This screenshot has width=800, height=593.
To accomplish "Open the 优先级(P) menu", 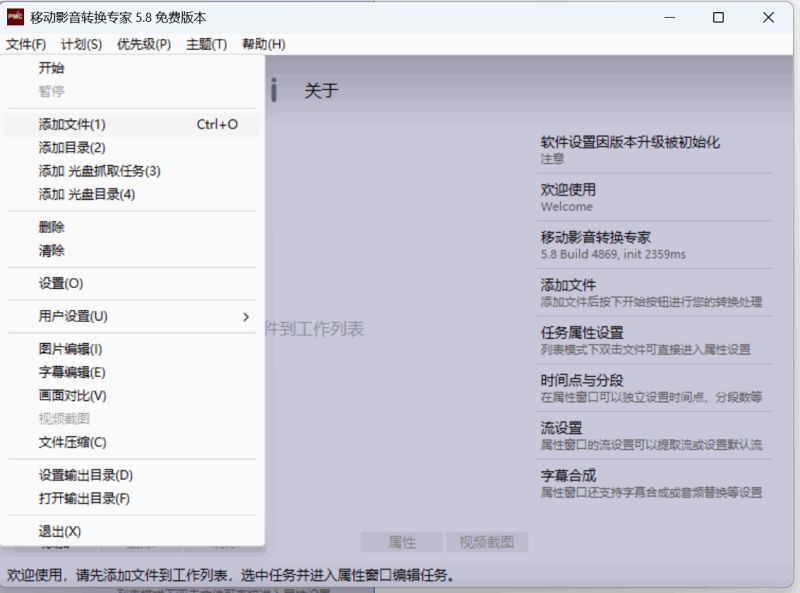I will [x=144, y=44].
